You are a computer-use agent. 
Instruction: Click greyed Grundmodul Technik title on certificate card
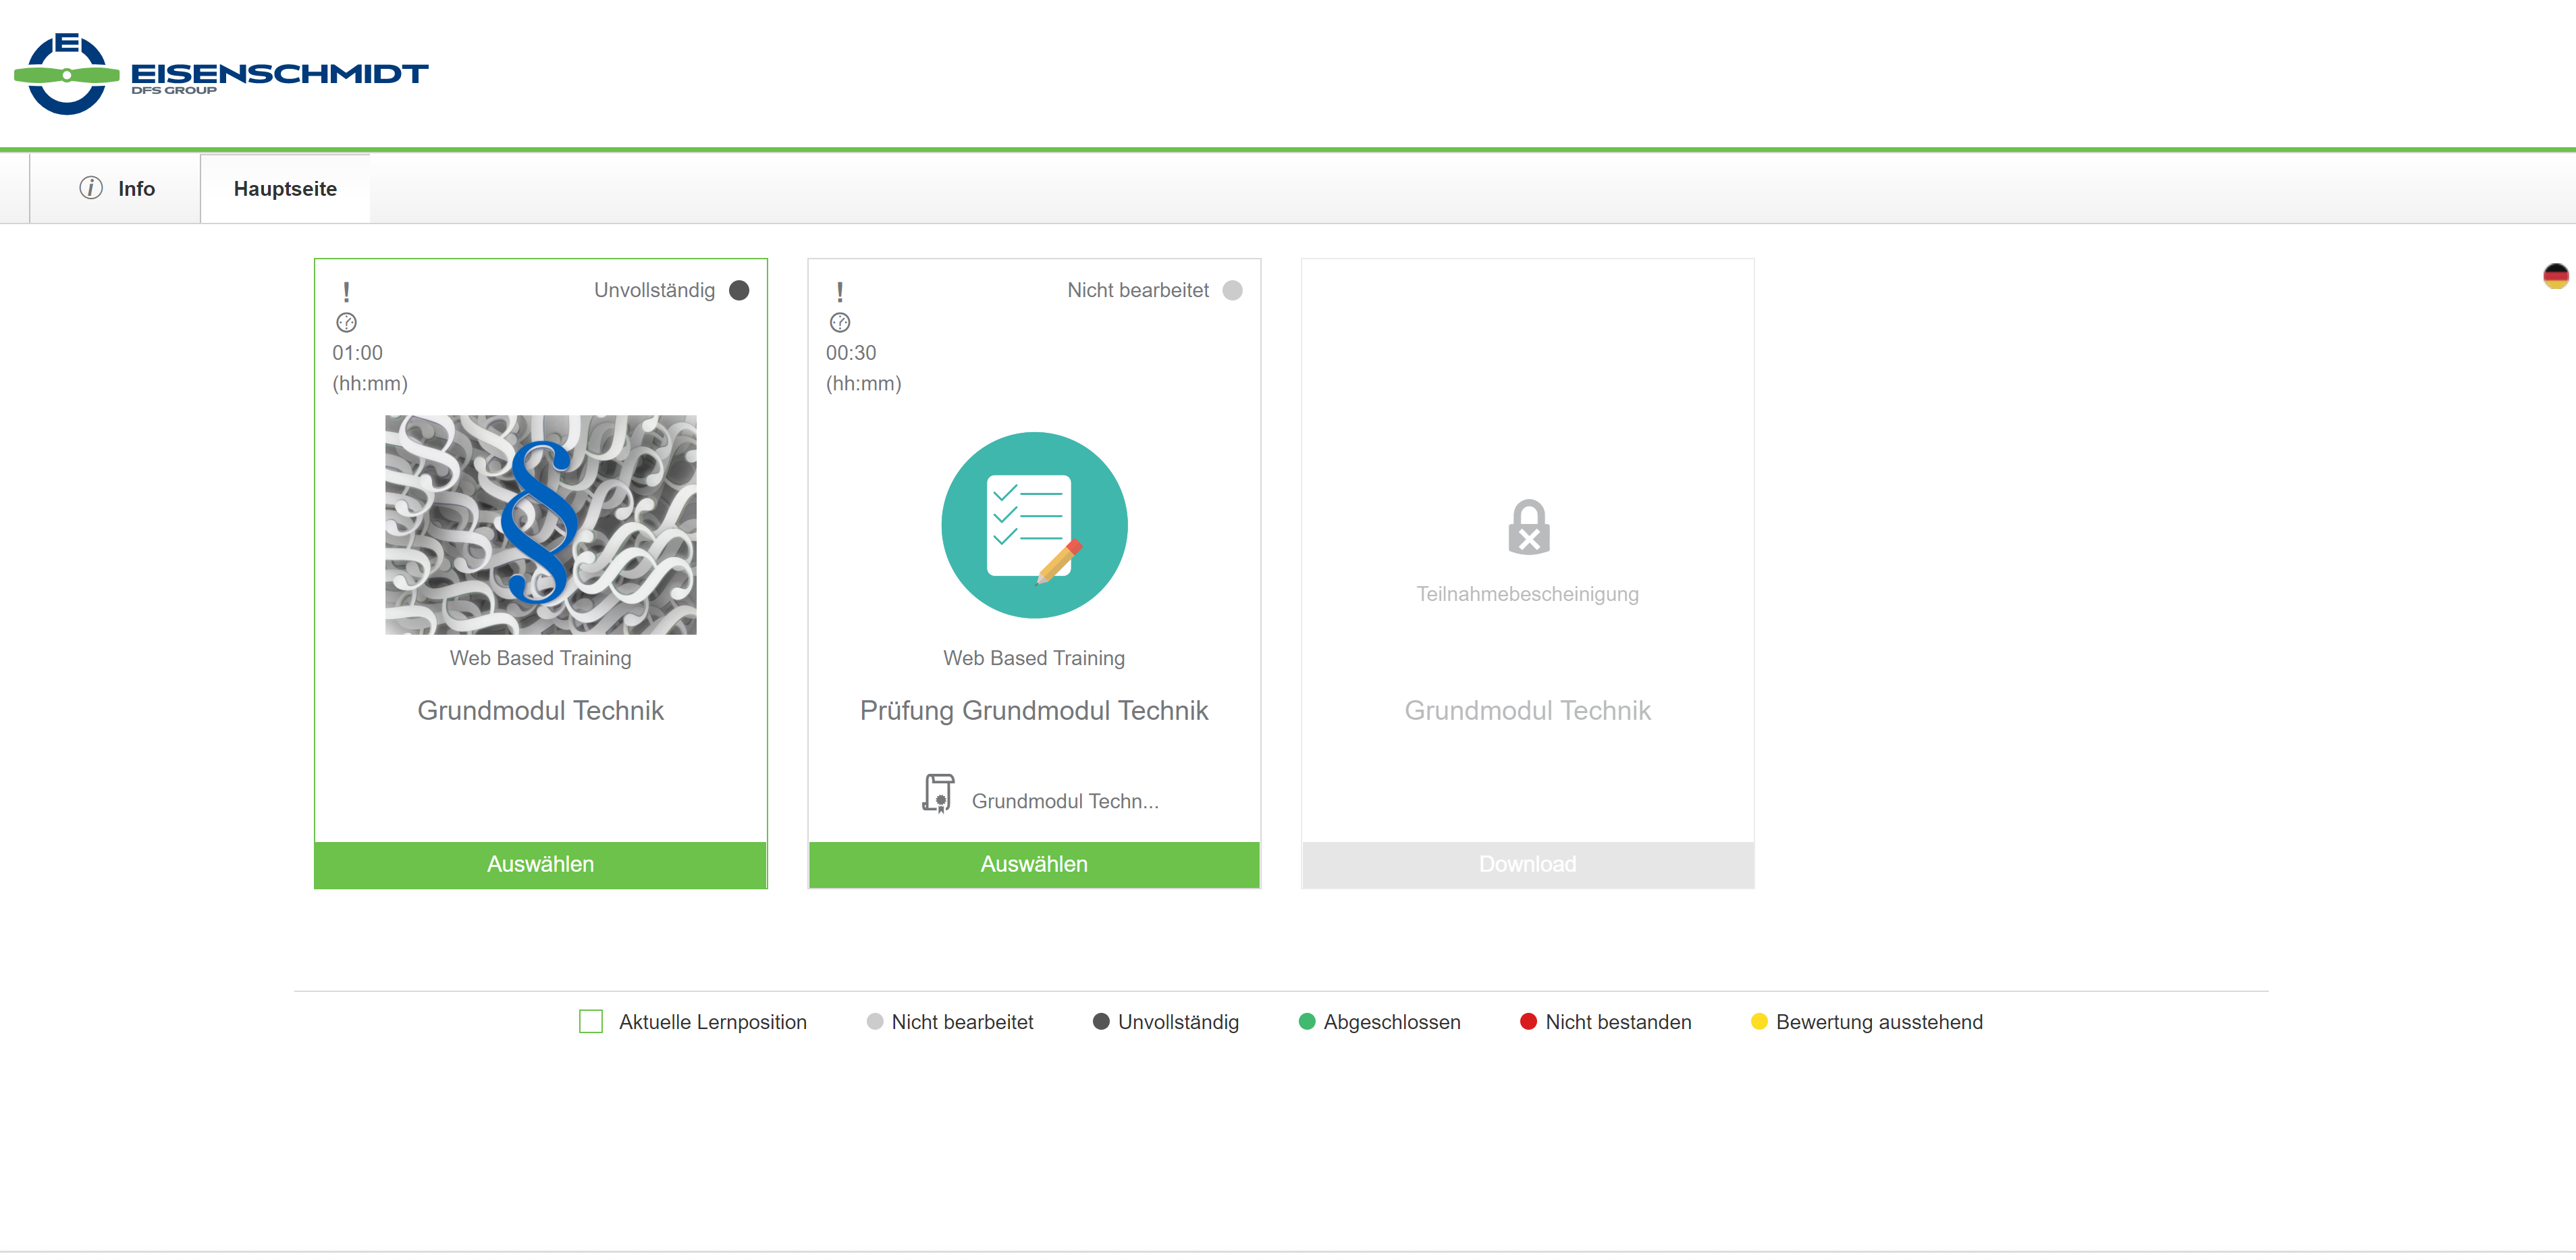click(x=1527, y=710)
